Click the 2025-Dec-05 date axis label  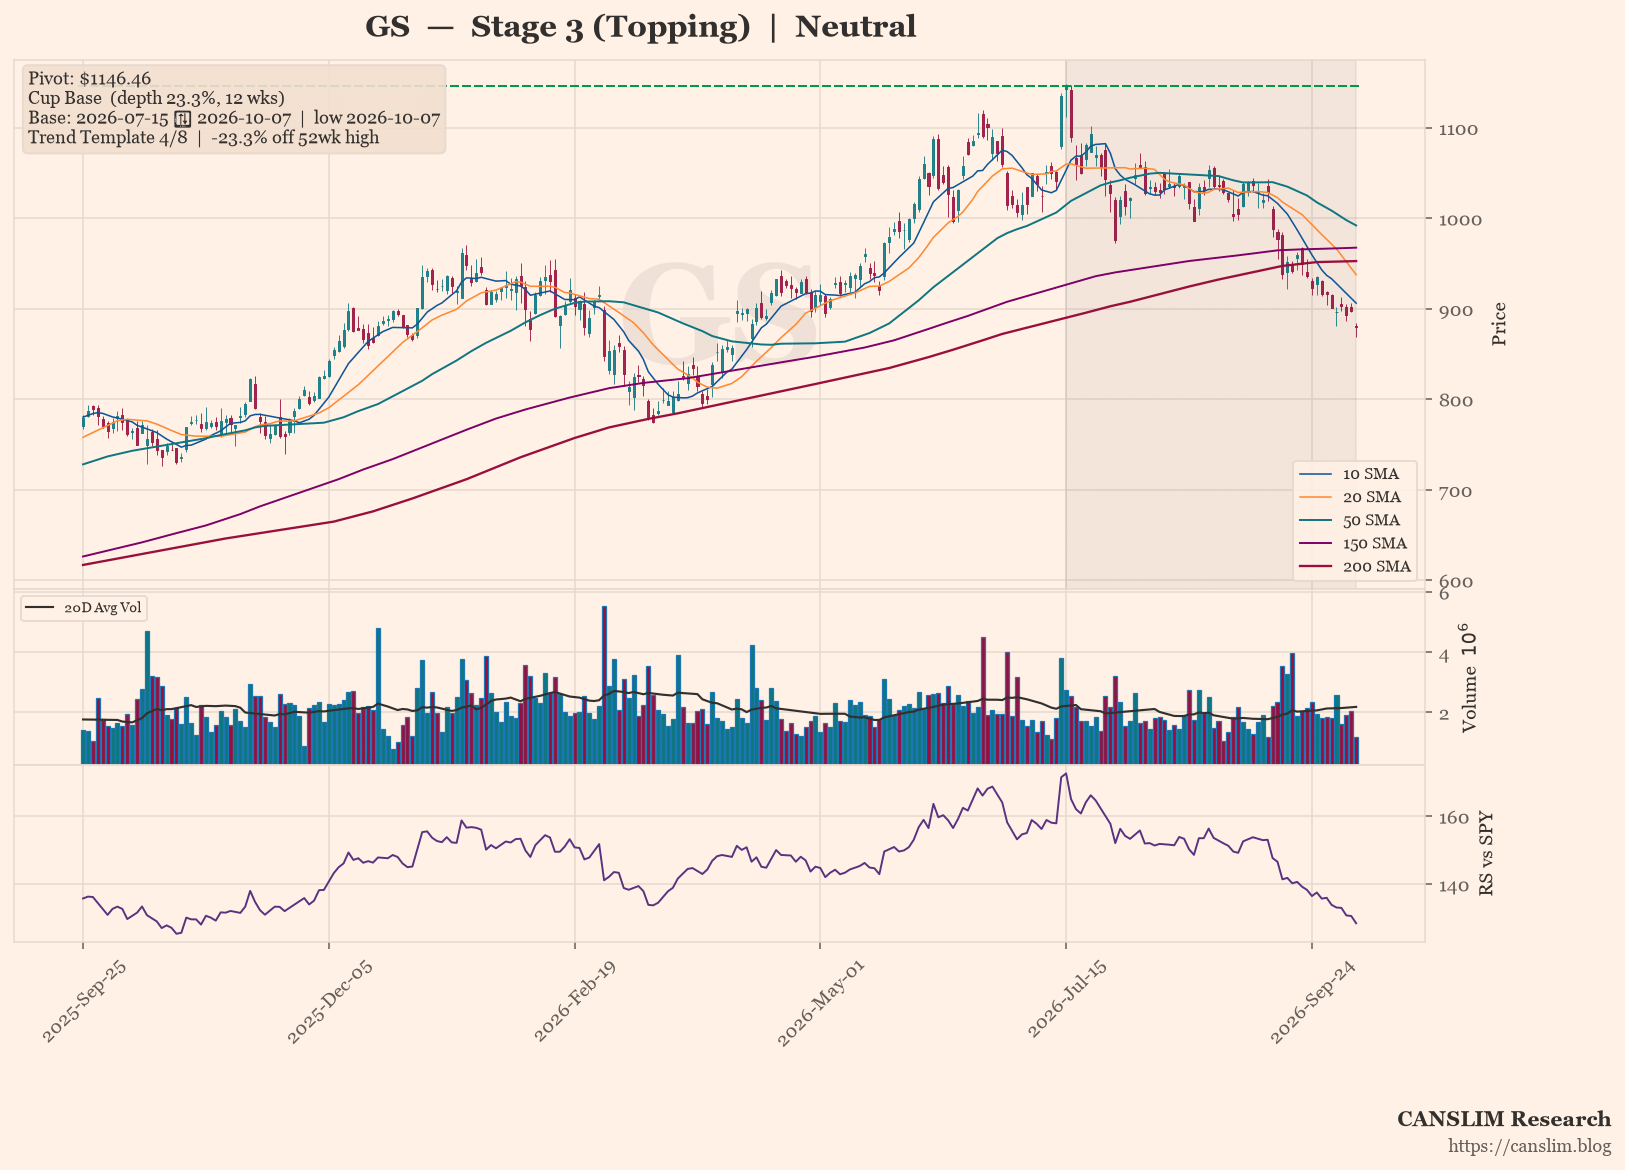pos(331,1003)
